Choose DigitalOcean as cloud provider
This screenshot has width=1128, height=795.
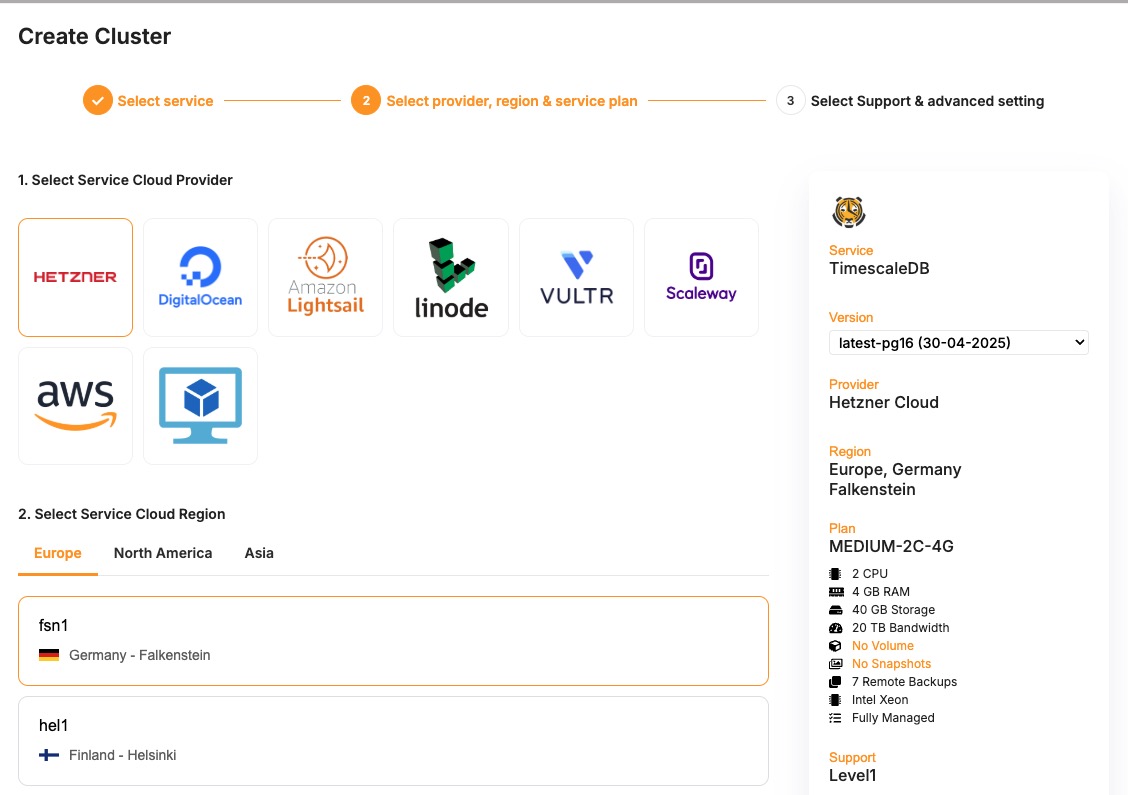tap(200, 277)
